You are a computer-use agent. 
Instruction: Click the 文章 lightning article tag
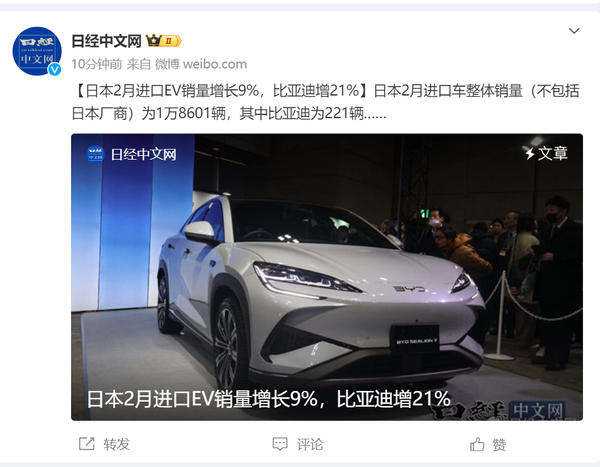pos(546,153)
